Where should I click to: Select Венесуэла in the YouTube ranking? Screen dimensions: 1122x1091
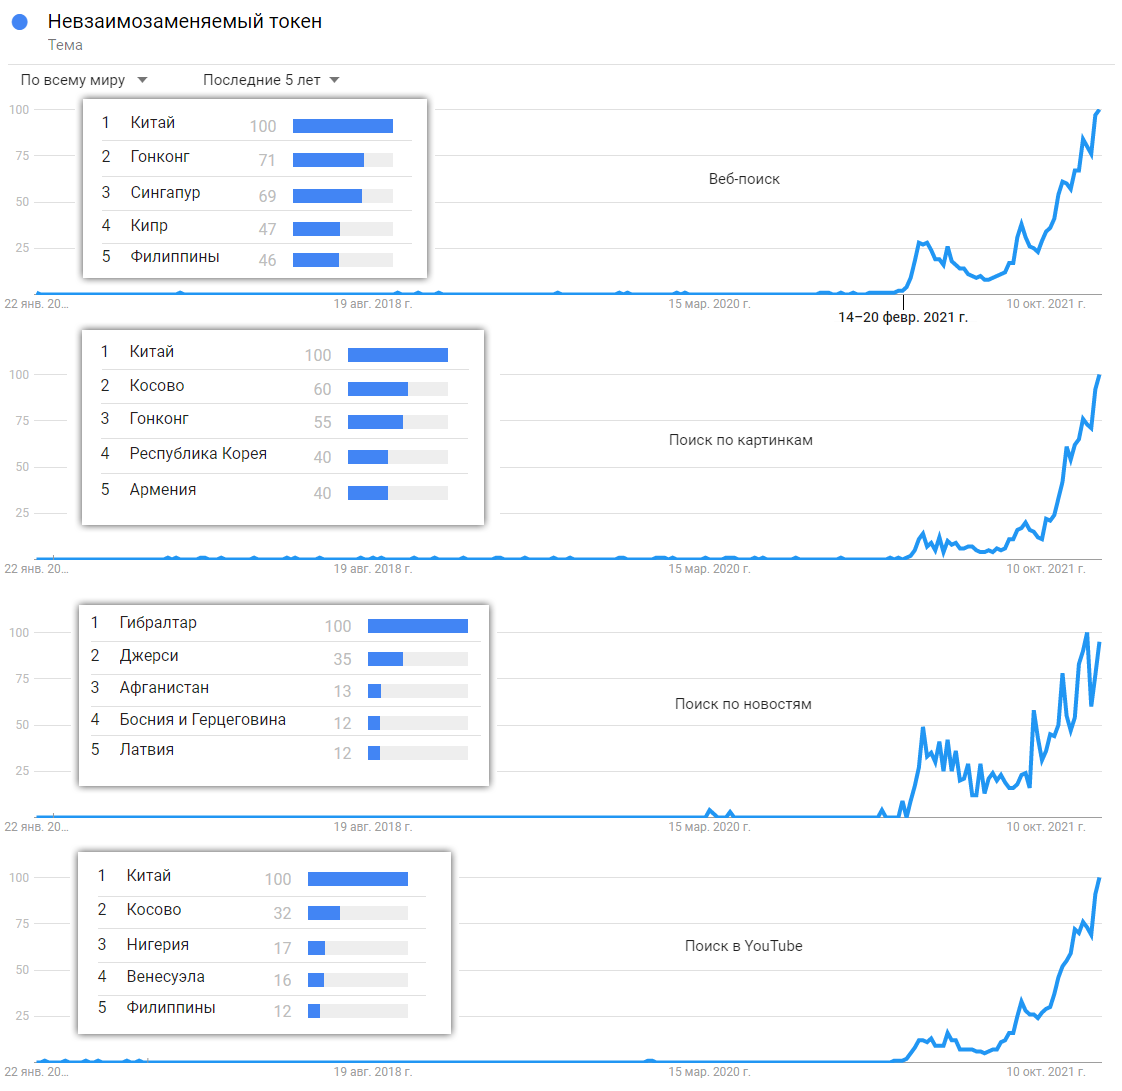pos(165,977)
